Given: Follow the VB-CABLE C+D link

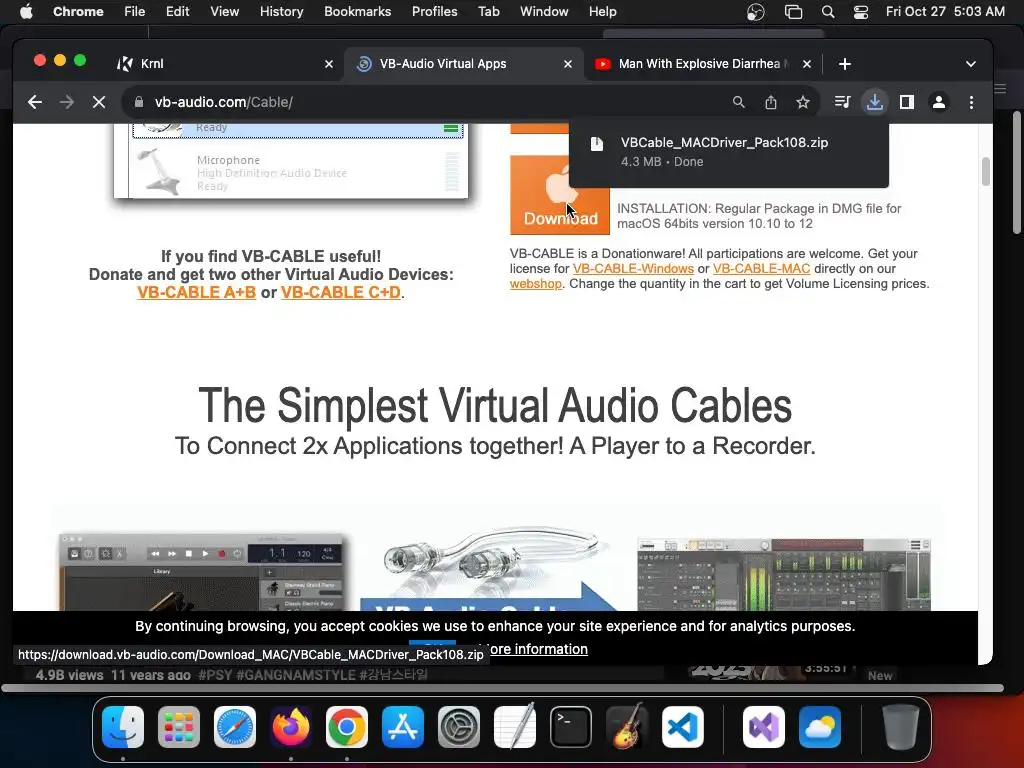Looking at the screenshot, I should pyautogui.click(x=341, y=293).
